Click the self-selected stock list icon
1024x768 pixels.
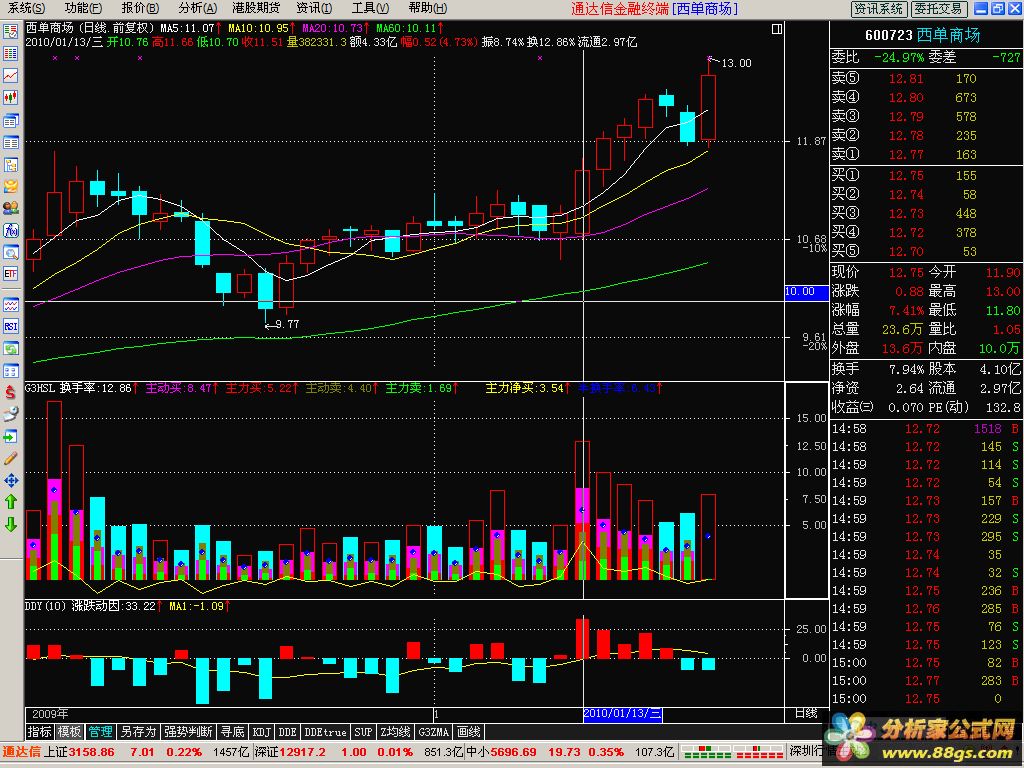[x=10, y=31]
